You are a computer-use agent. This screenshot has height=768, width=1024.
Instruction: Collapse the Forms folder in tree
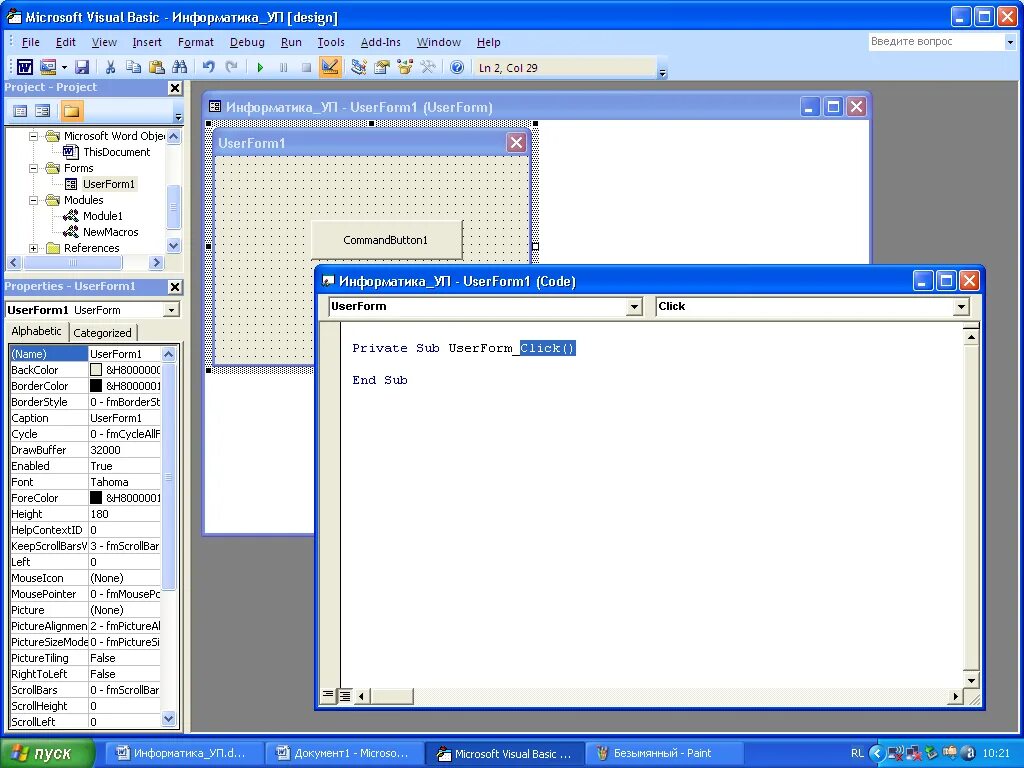pos(33,168)
